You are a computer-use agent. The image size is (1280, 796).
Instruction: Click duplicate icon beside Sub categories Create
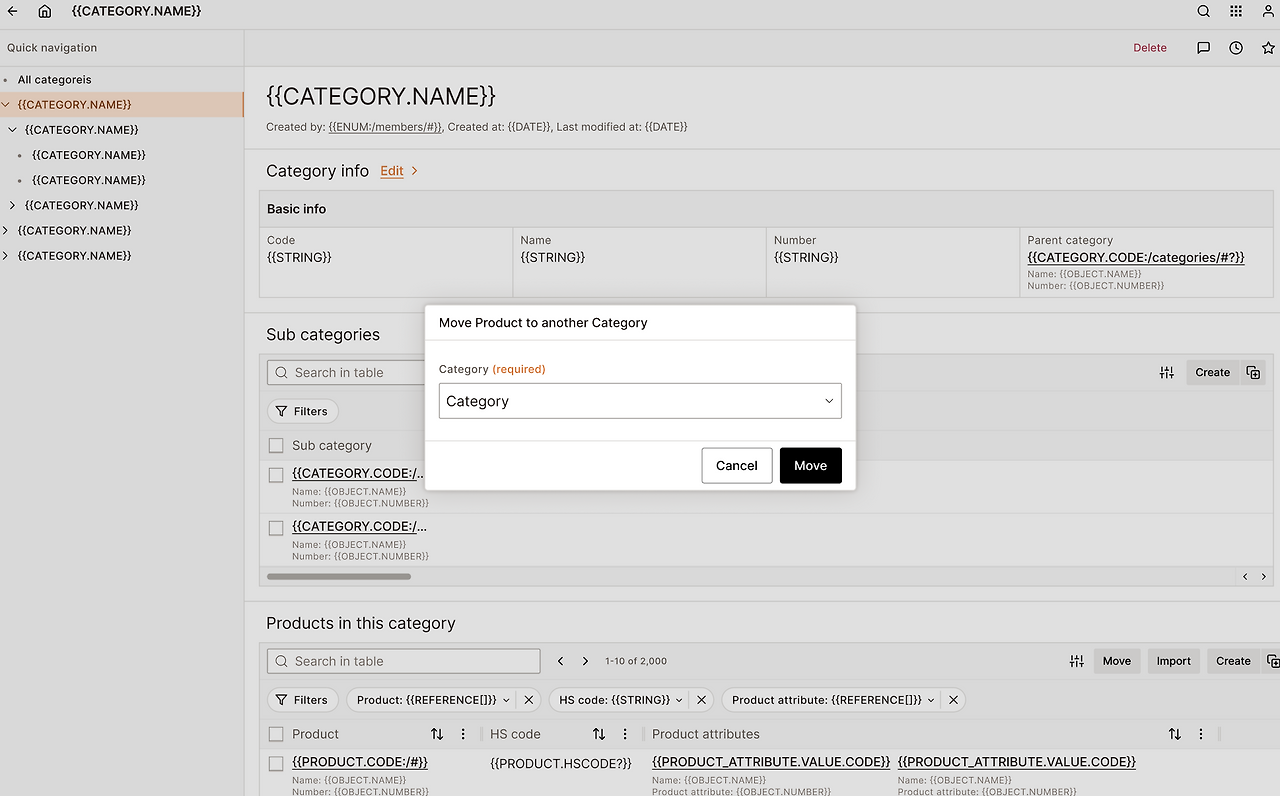tap(1253, 373)
